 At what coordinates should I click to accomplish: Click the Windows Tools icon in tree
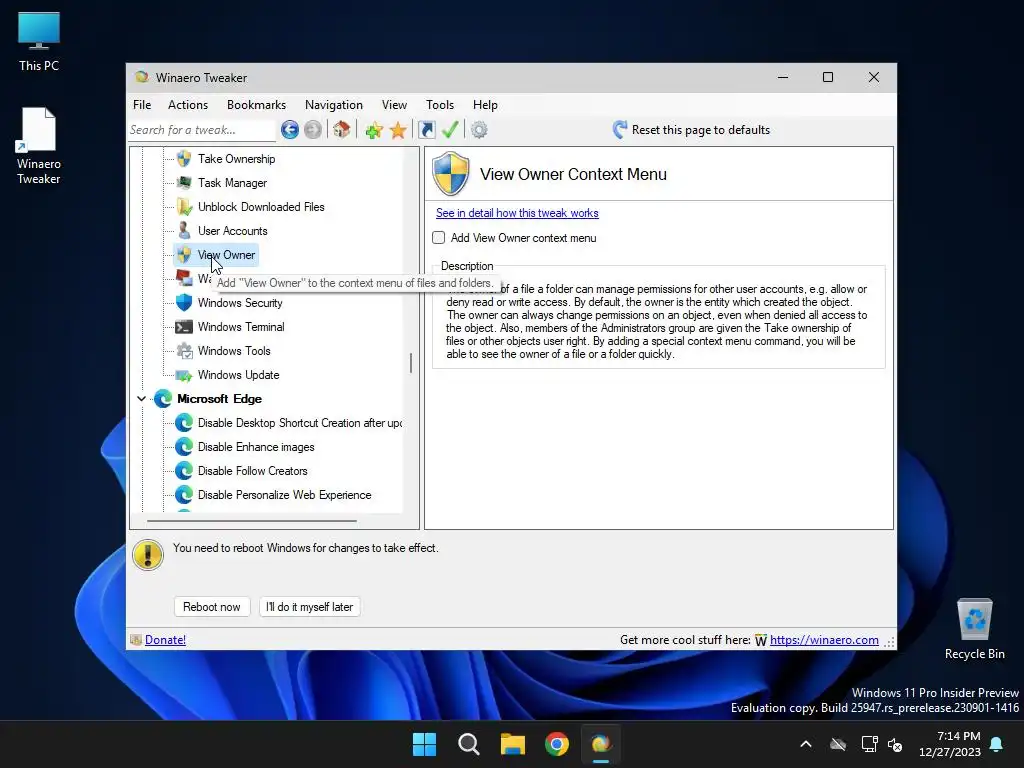point(185,351)
